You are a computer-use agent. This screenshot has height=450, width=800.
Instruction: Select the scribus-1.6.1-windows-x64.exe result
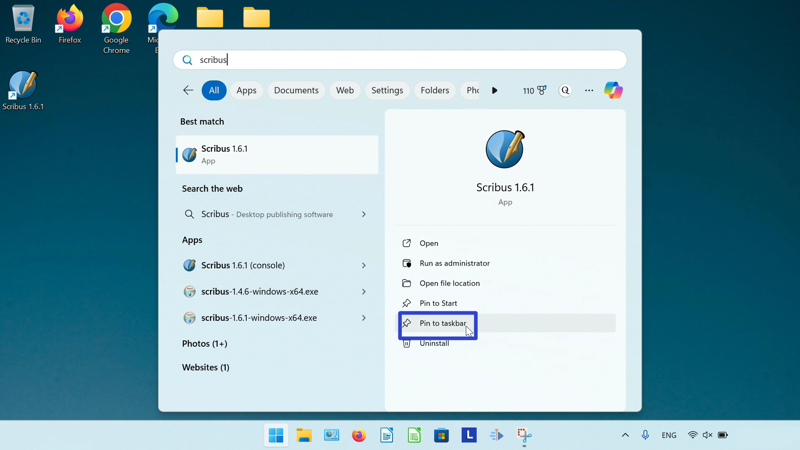(x=277, y=318)
